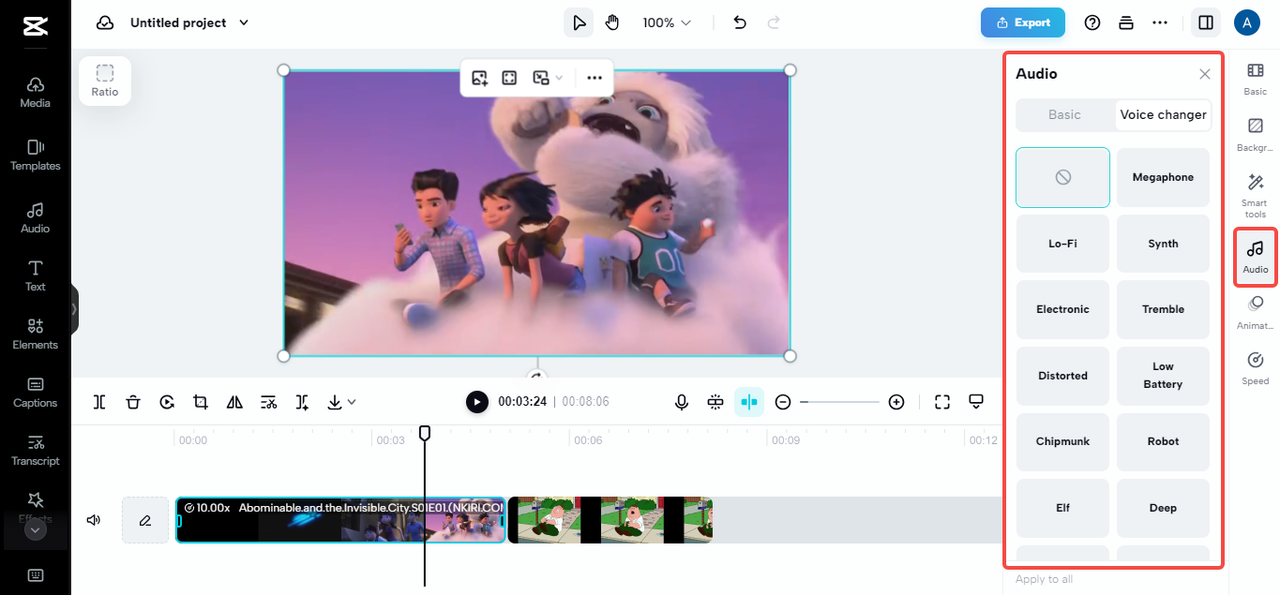Screen dimensions: 1280x595
Task: Click the reverse playback clip icon
Action: [167, 402]
